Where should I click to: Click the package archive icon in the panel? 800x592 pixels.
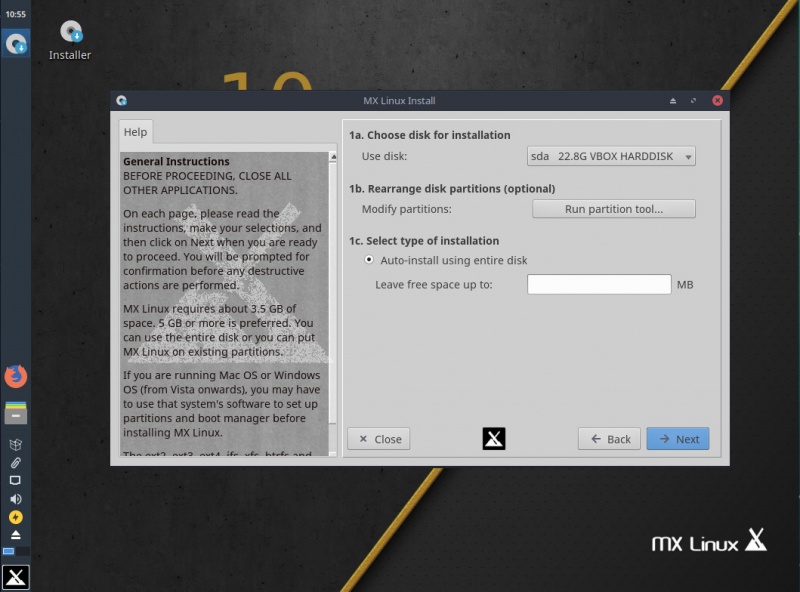click(x=14, y=411)
